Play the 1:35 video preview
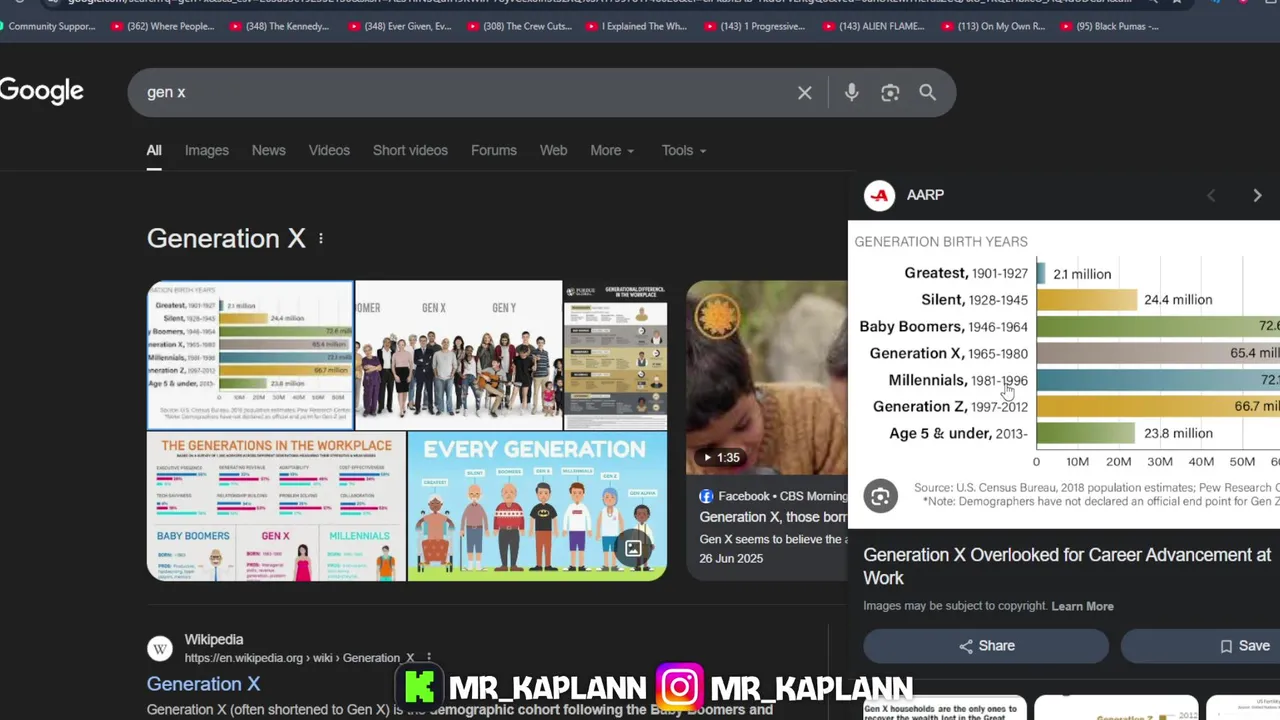1280x720 pixels. click(x=719, y=457)
